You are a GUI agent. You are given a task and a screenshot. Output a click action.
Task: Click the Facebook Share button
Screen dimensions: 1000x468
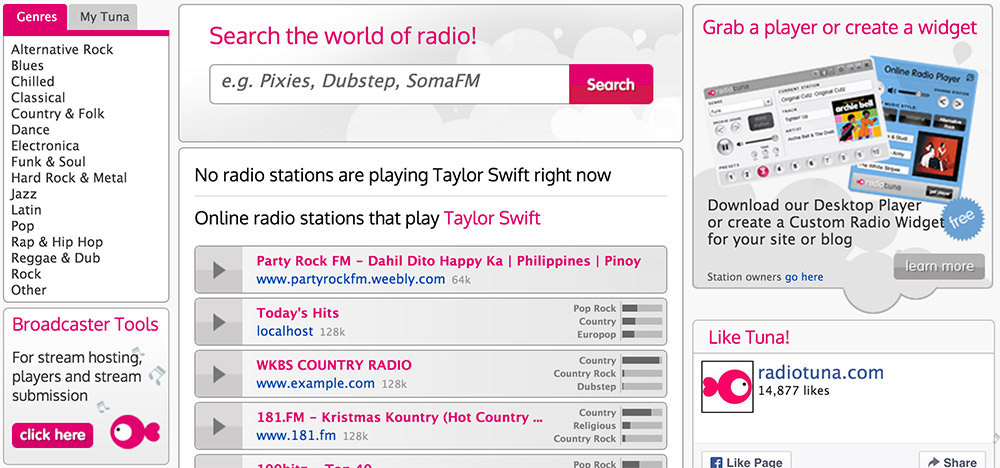(x=953, y=462)
